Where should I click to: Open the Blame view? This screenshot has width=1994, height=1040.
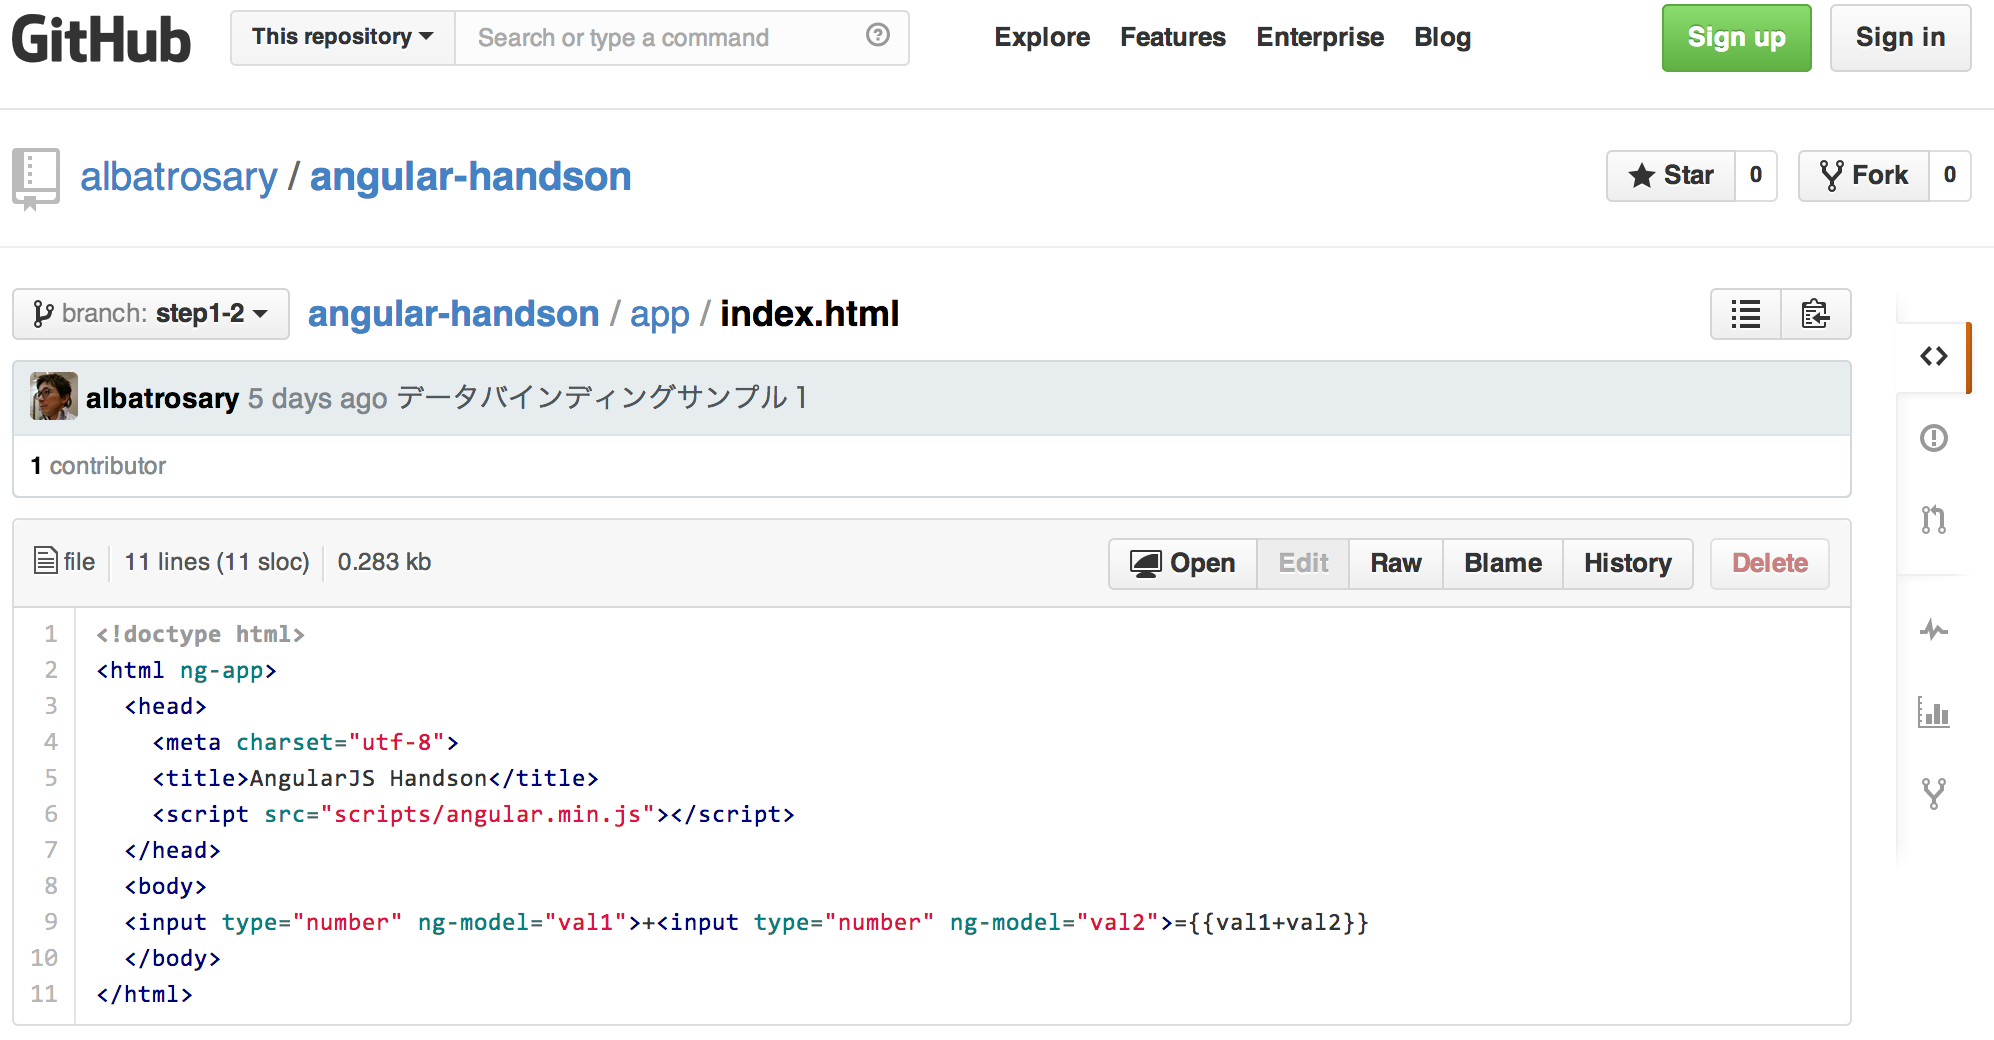(1503, 564)
